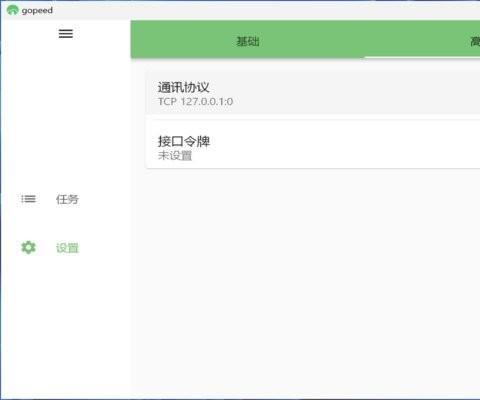Click the white indicator line under 高级 tab
The height and width of the screenshot is (400, 480).
pyautogui.click(x=422, y=57)
